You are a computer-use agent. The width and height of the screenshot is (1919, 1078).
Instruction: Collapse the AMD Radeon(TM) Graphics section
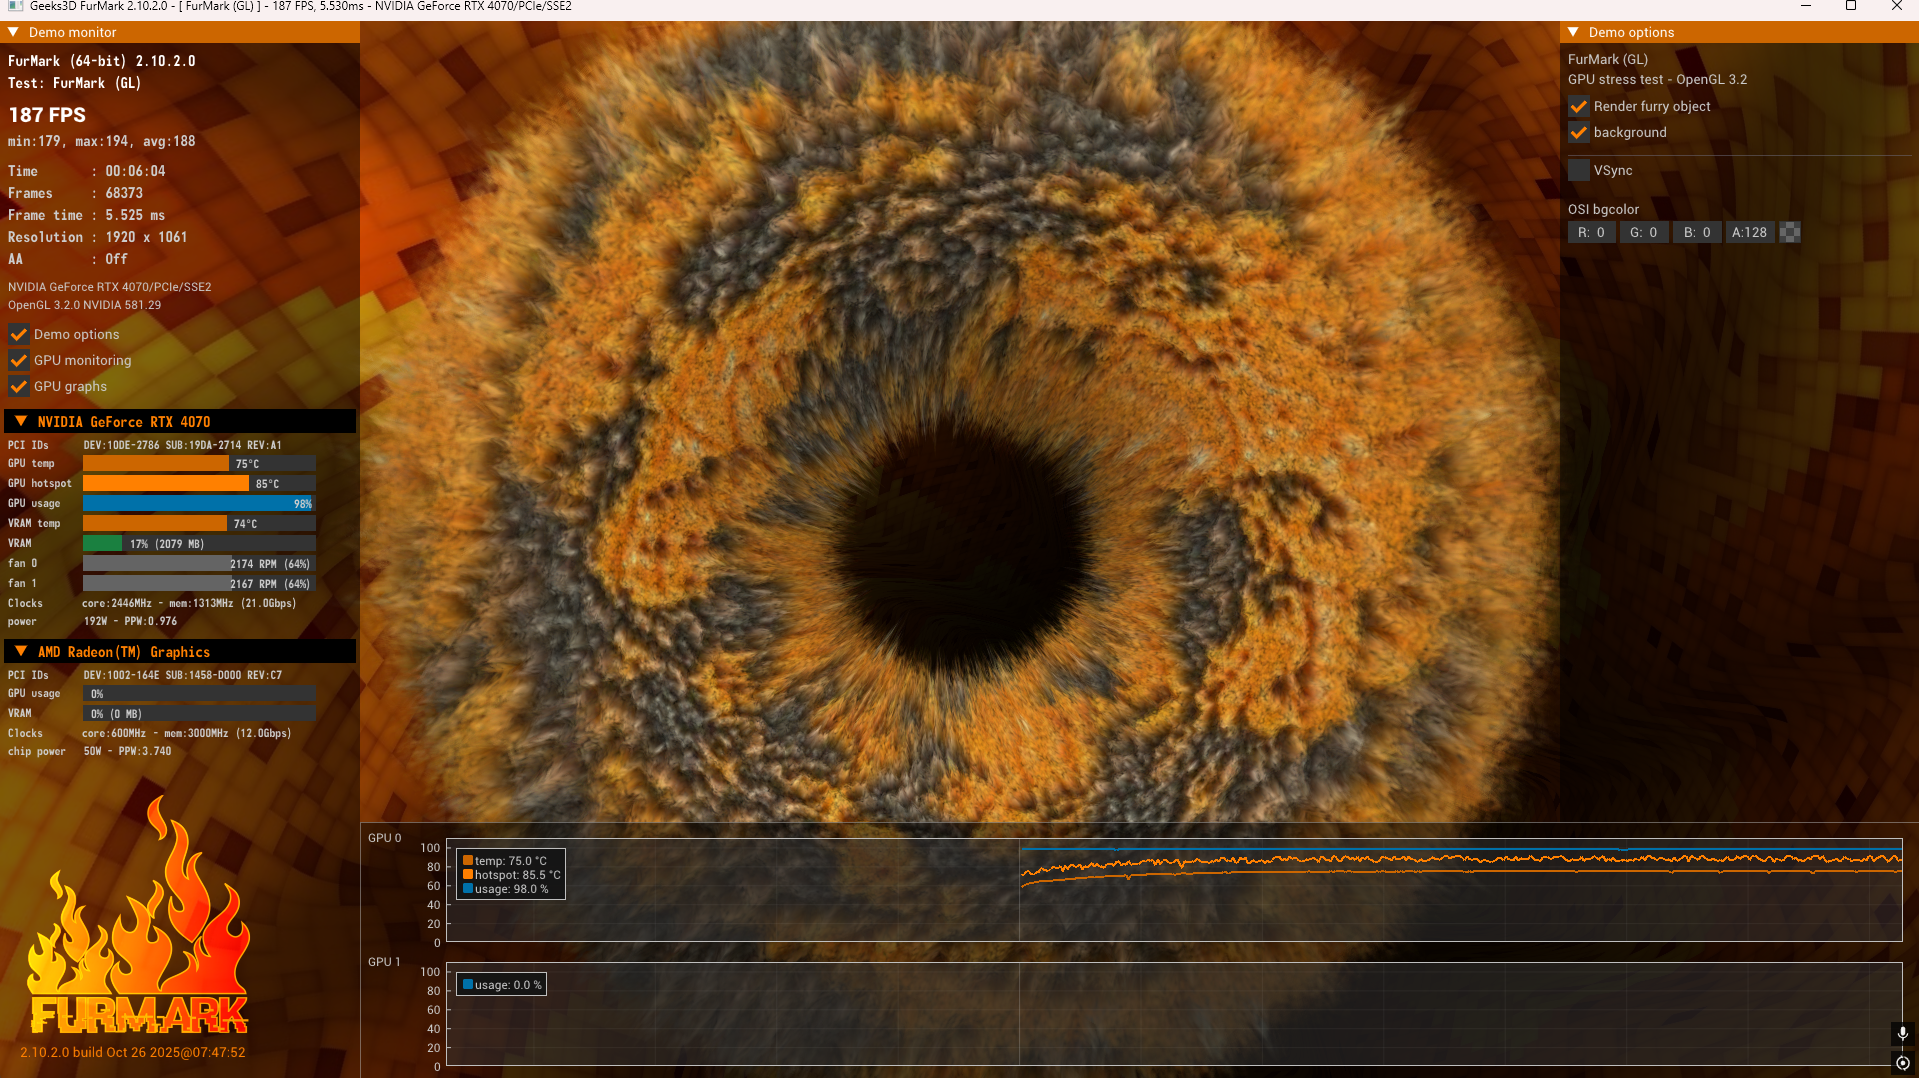21,652
